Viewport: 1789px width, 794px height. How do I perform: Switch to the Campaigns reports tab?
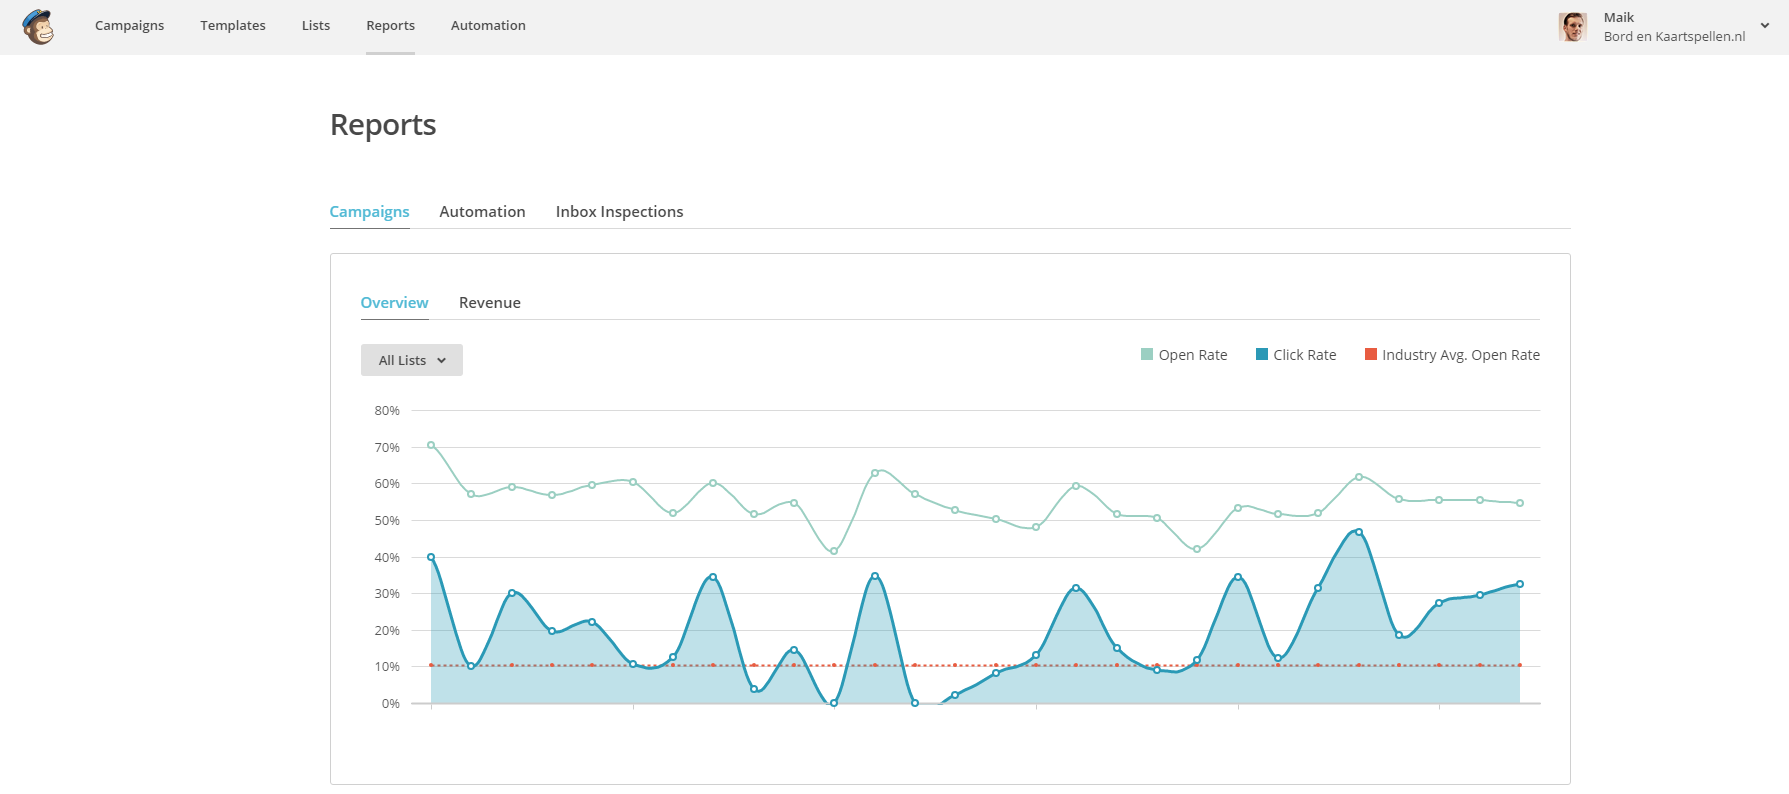[x=369, y=211]
